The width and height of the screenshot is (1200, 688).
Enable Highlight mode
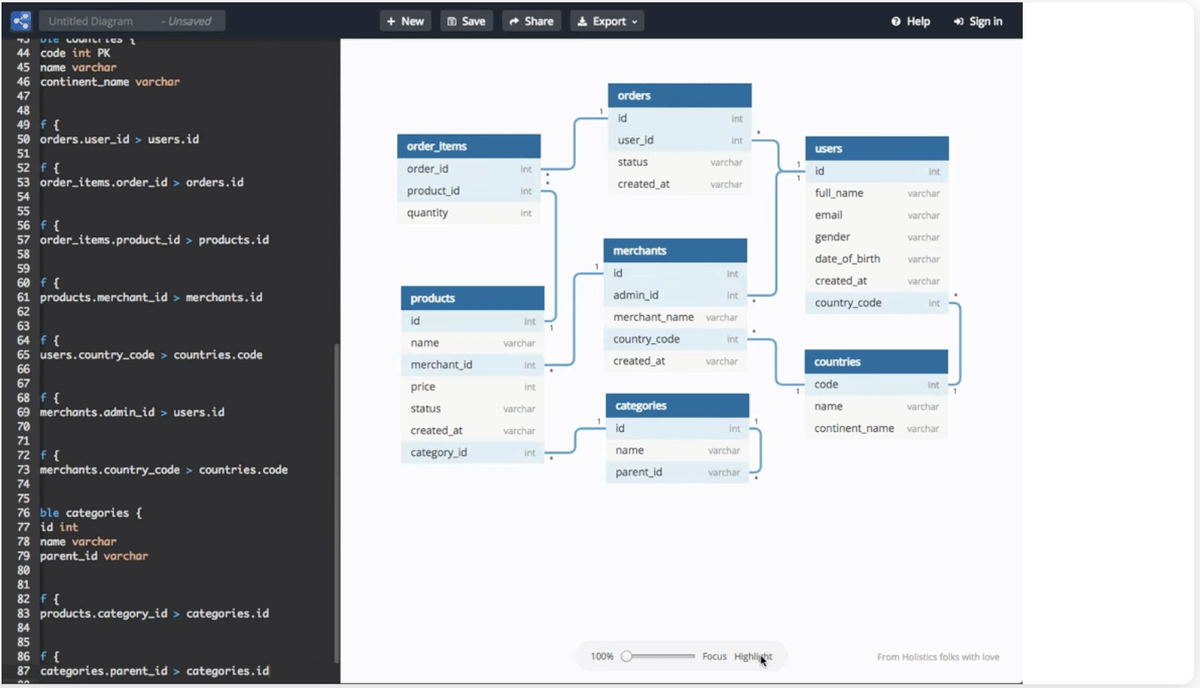pos(752,657)
